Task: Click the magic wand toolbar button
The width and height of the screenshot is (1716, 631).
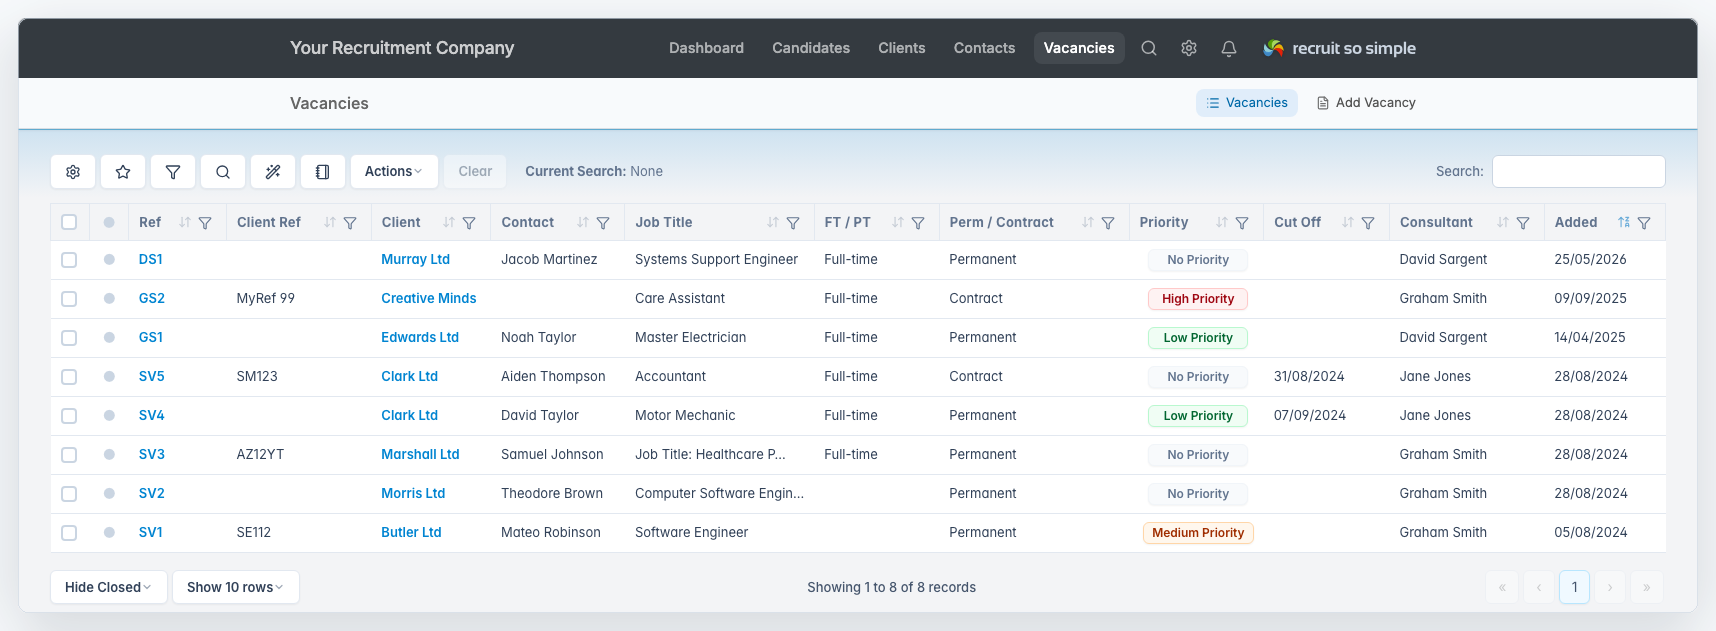Action: tap(273, 172)
